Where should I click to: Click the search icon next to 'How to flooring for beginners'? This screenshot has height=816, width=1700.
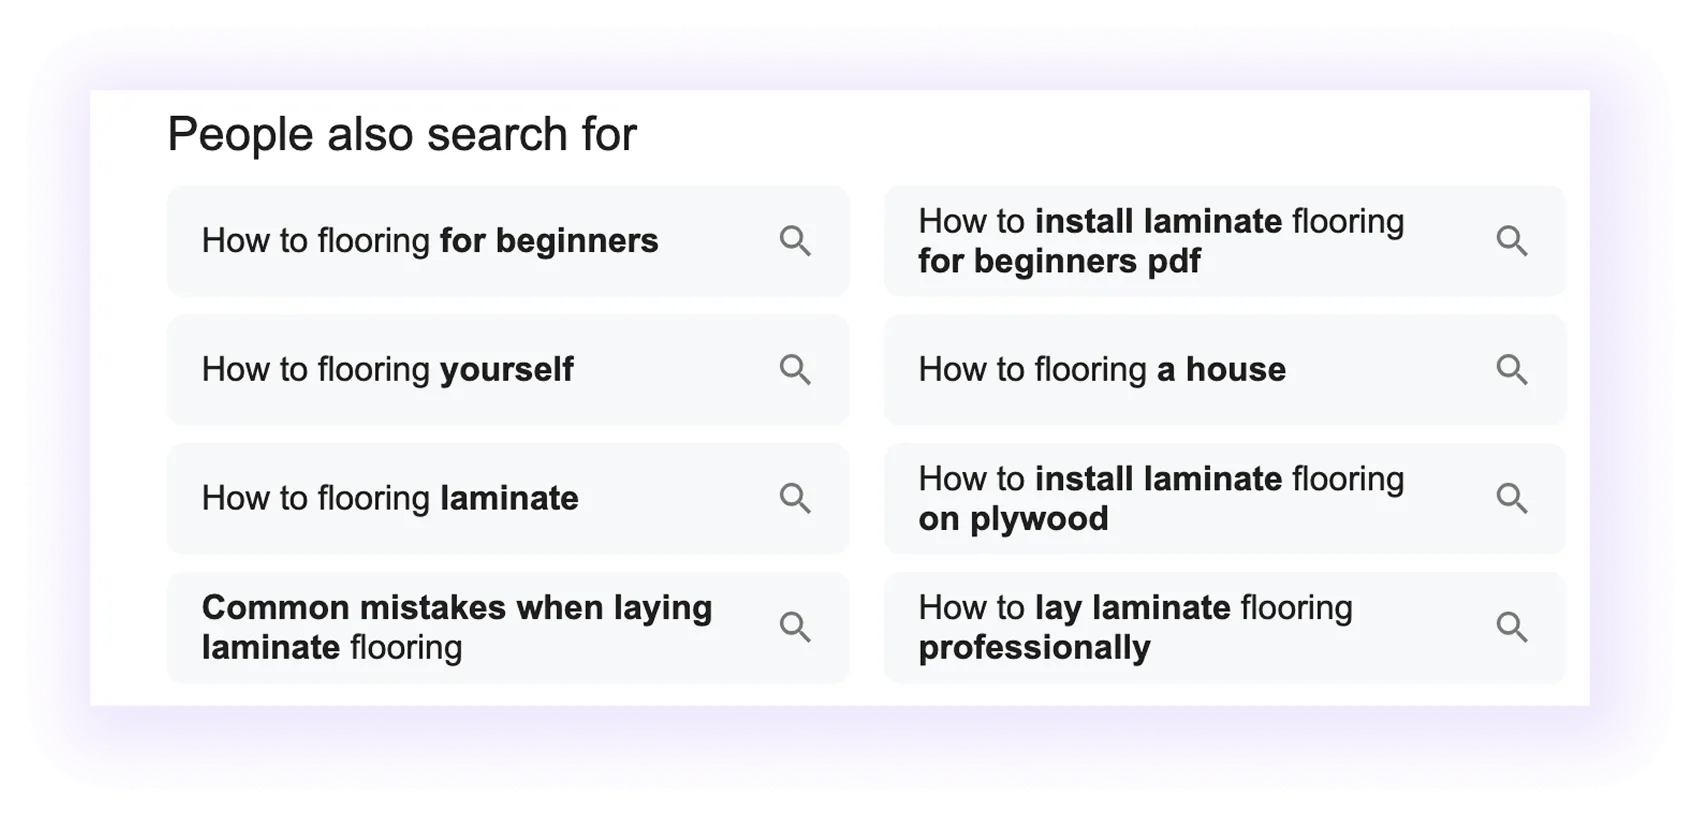coord(796,241)
